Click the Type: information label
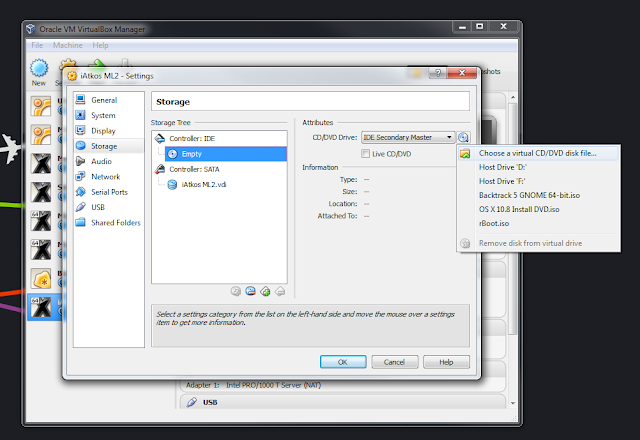Viewport: 640px width, 440px height. click(349, 180)
